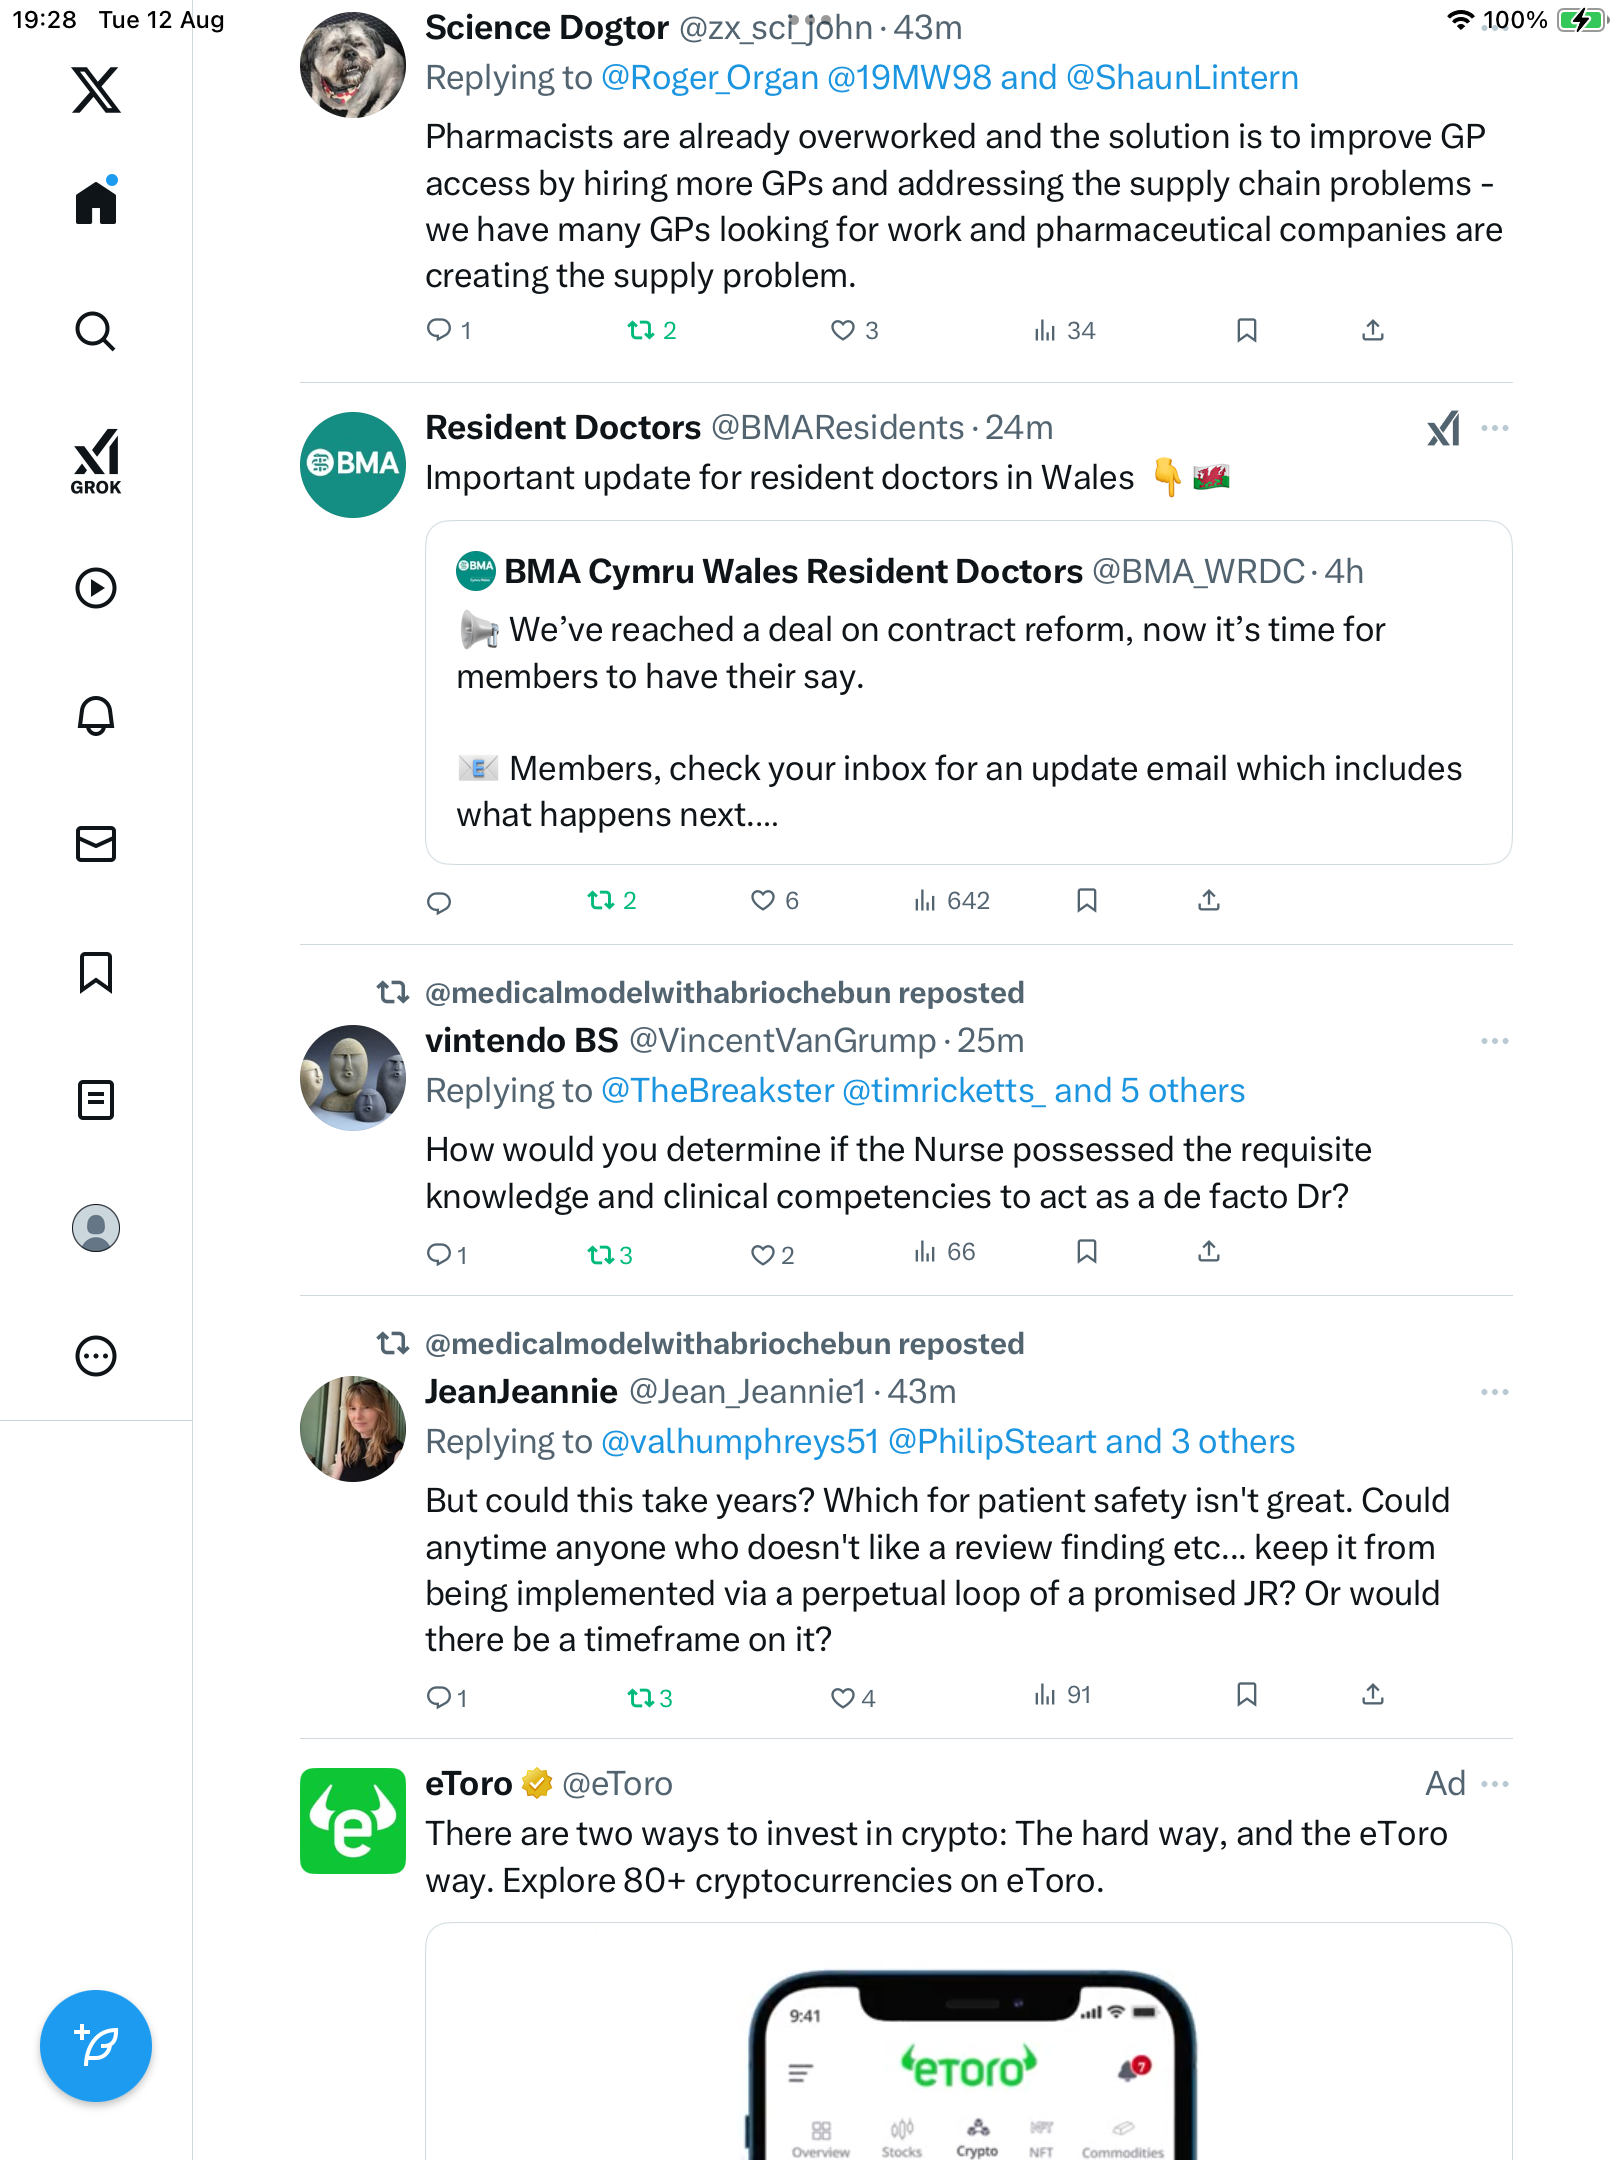
Task: Open the Video tab play icon
Action: (96, 588)
